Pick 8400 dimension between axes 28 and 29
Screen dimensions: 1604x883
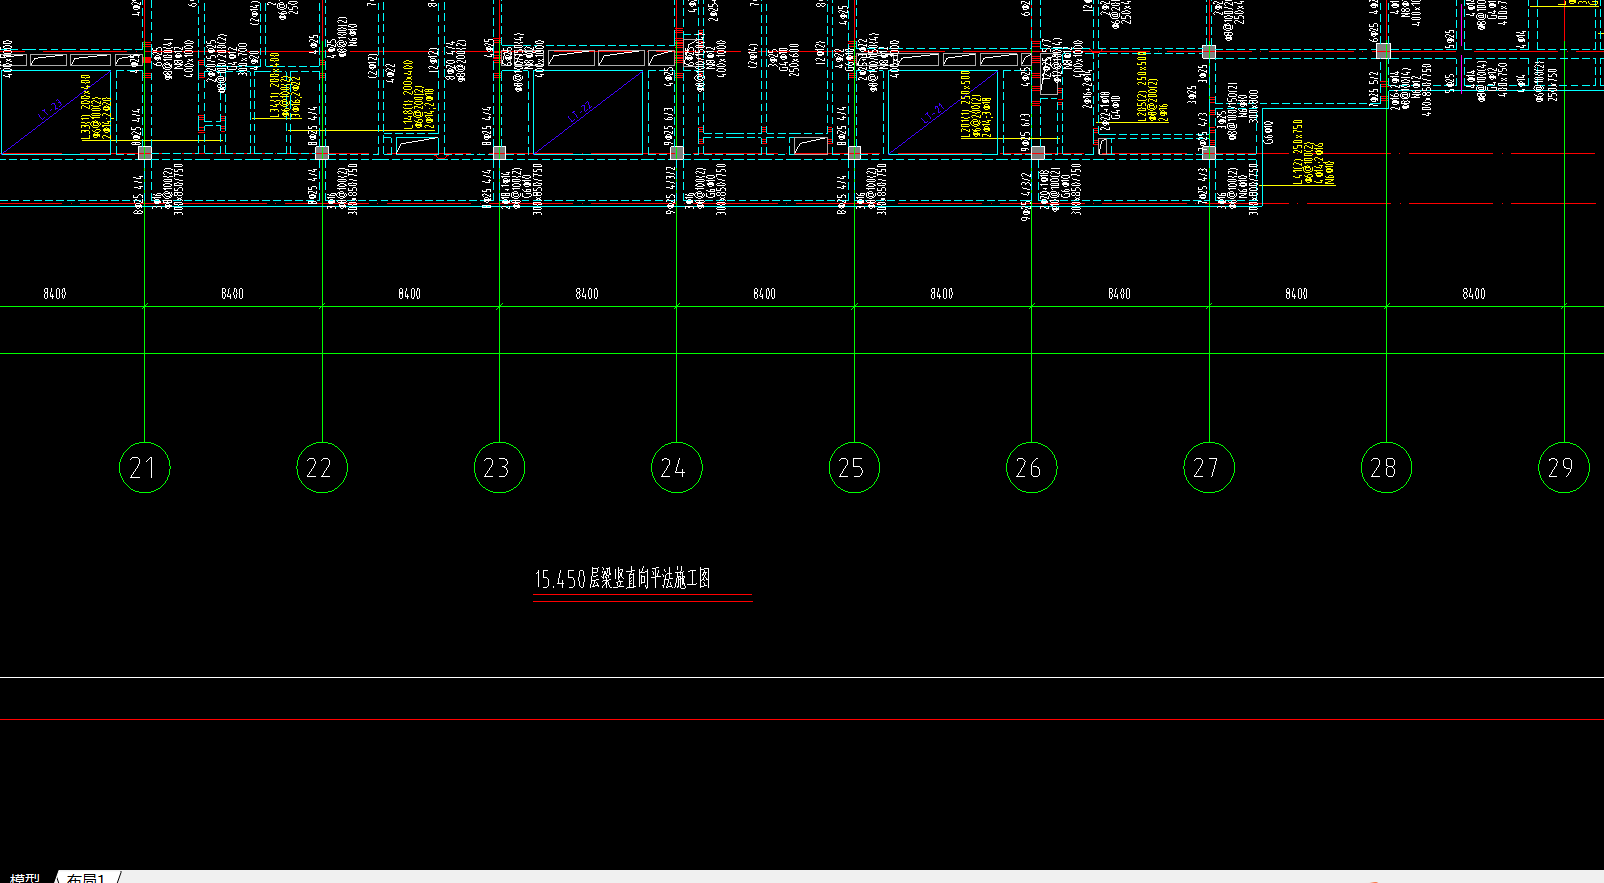coord(1474,294)
